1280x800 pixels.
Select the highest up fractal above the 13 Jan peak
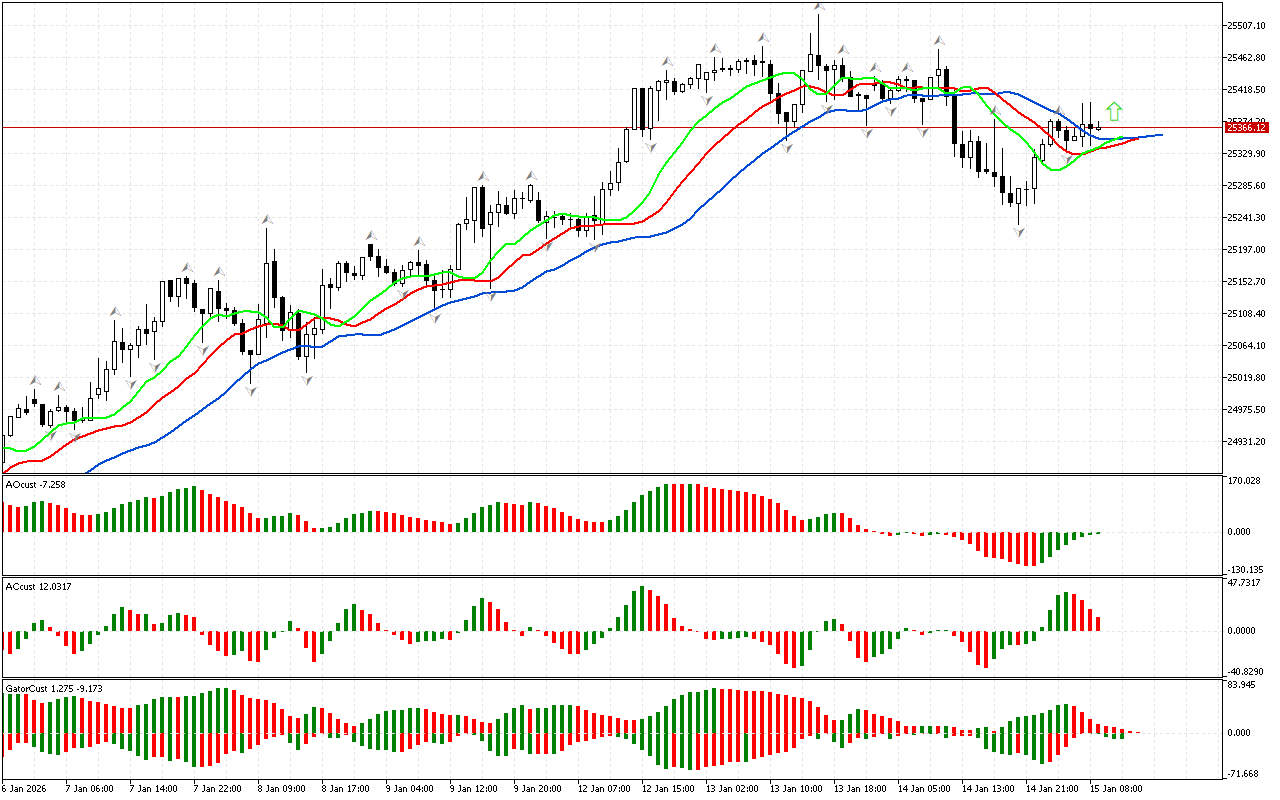click(819, 7)
